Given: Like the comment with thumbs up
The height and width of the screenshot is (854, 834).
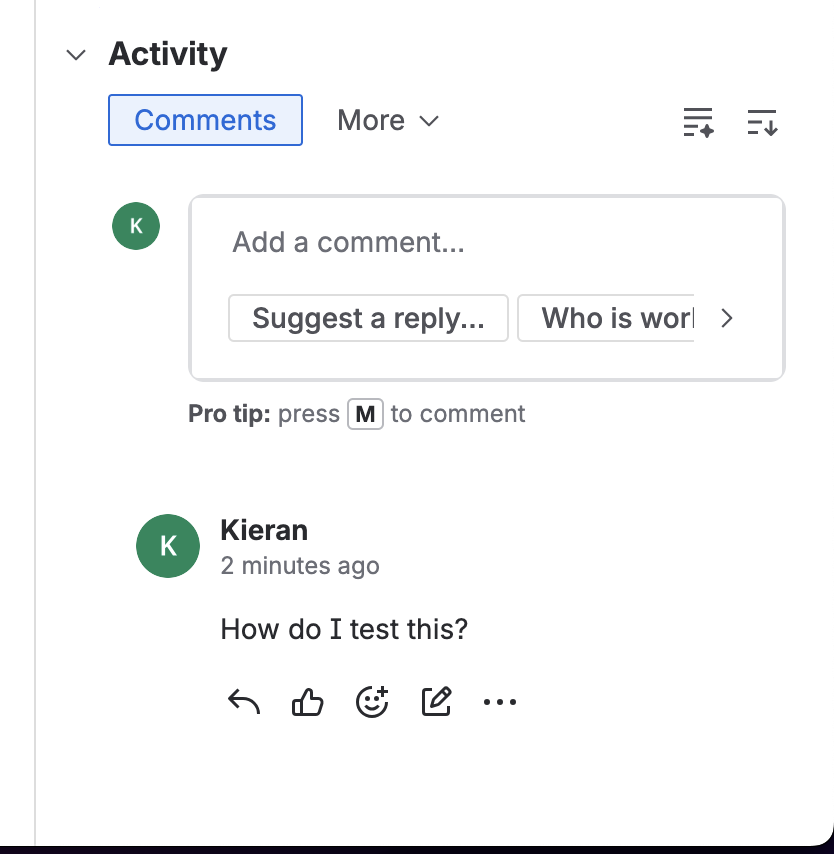Looking at the screenshot, I should click(x=308, y=702).
